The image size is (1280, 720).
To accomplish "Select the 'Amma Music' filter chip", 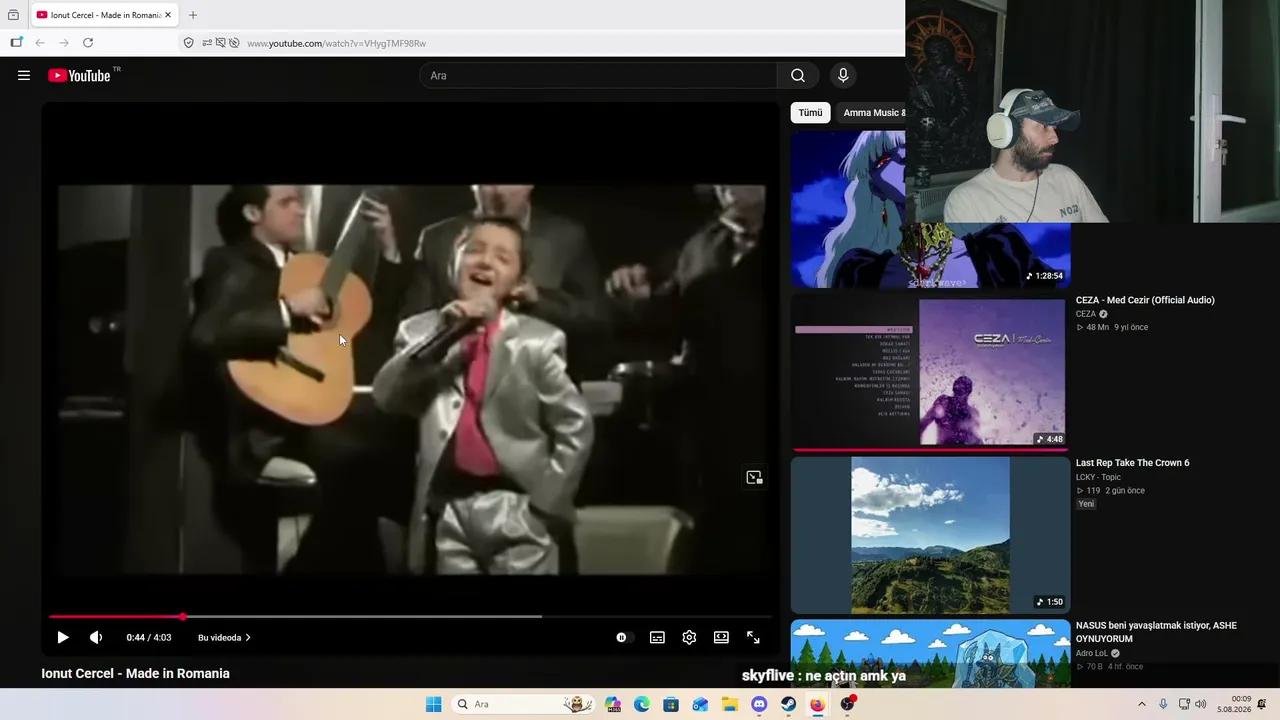I will pos(872,113).
